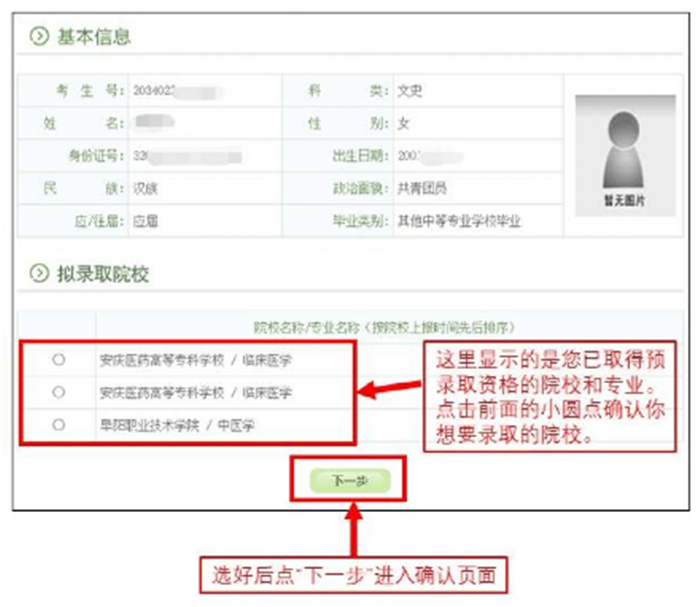Click the 阜阳职业技术学院 / 中医学 row text
The height and width of the screenshot is (607, 700).
click(x=177, y=425)
